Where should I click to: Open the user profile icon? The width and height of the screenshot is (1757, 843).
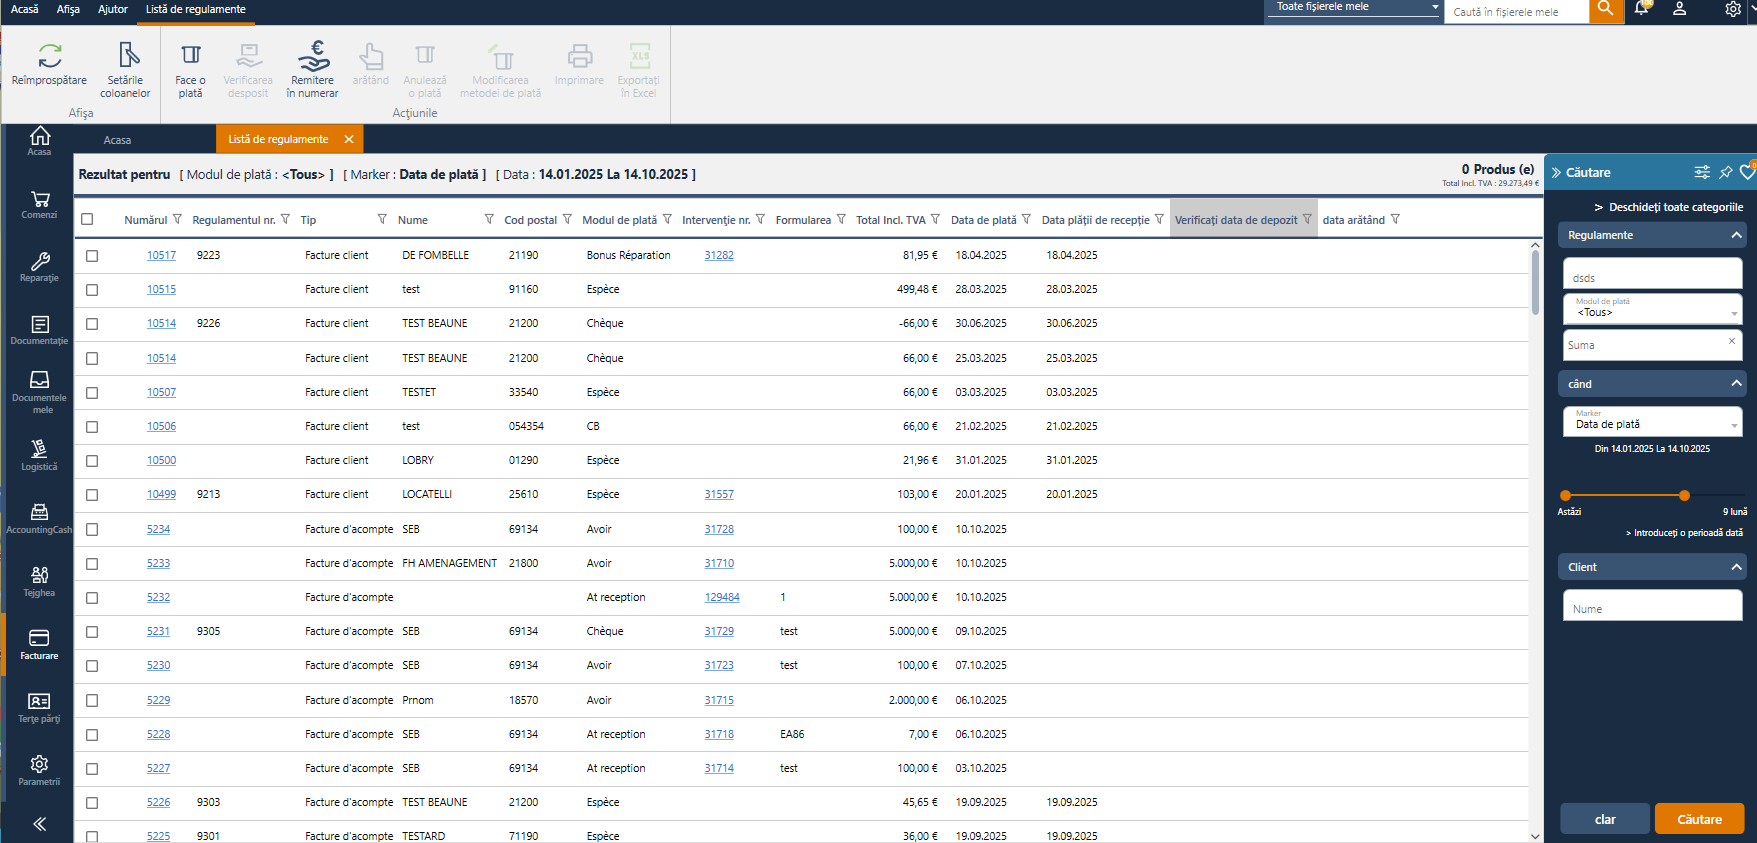(x=1680, y=9)
